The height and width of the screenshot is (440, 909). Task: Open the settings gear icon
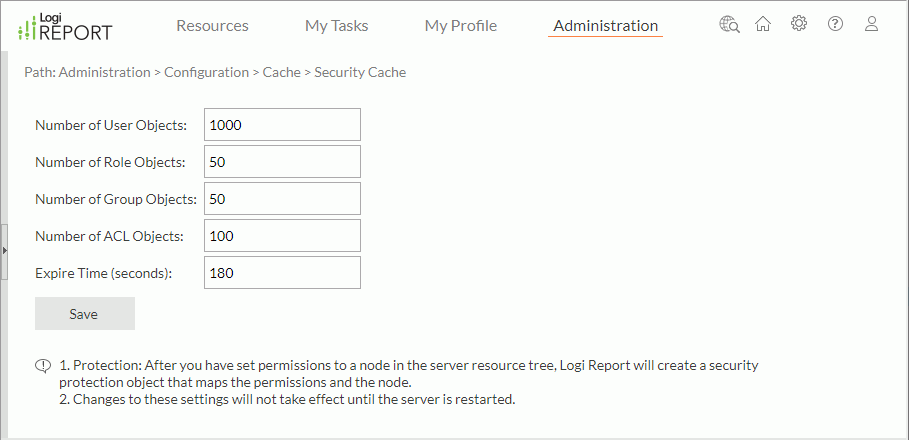(799, 25)
